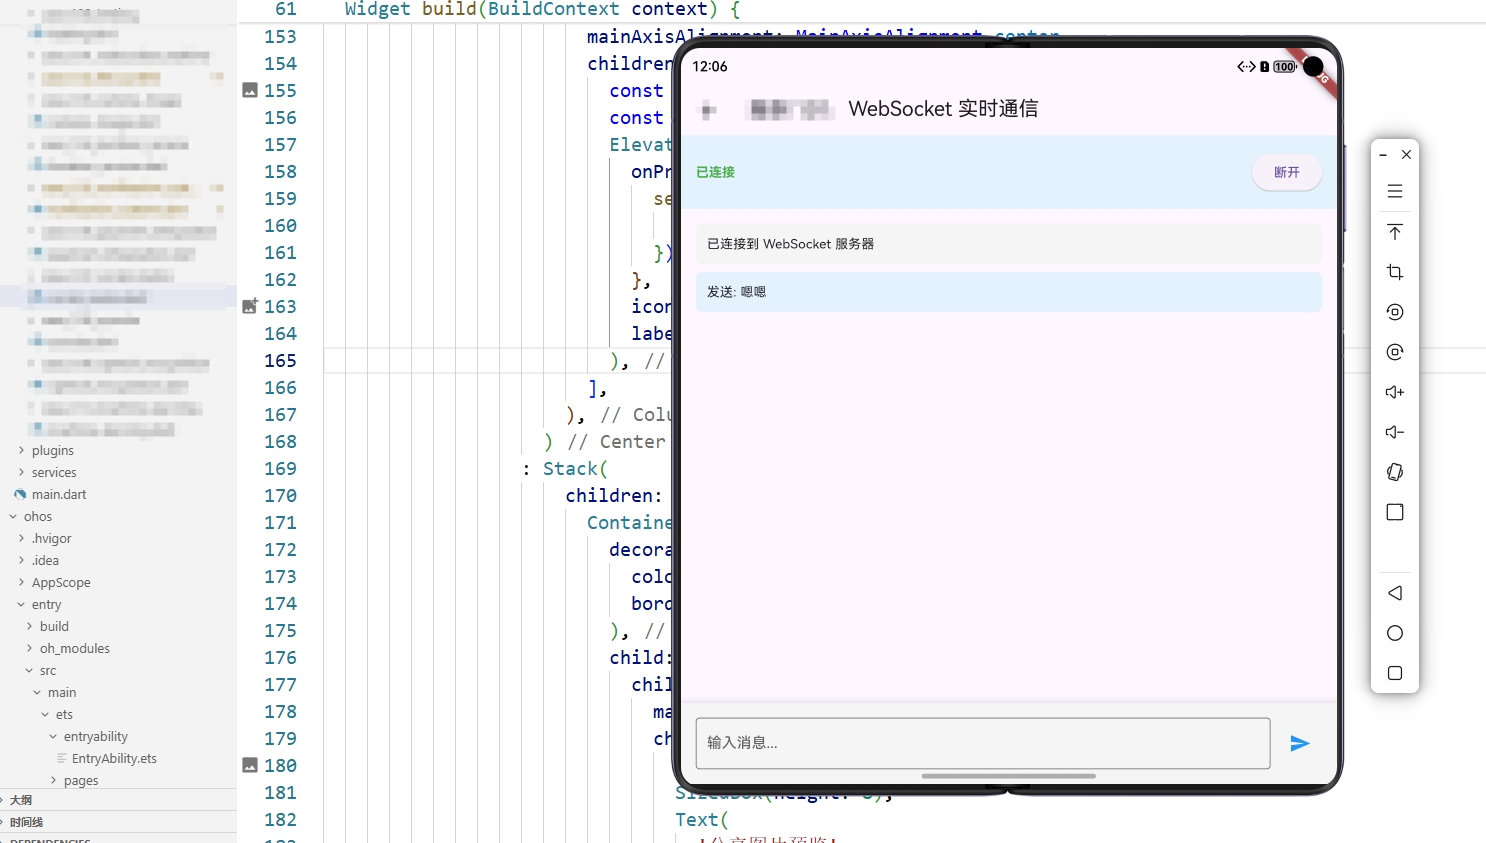Collapse the ets folder

[64, 714]
